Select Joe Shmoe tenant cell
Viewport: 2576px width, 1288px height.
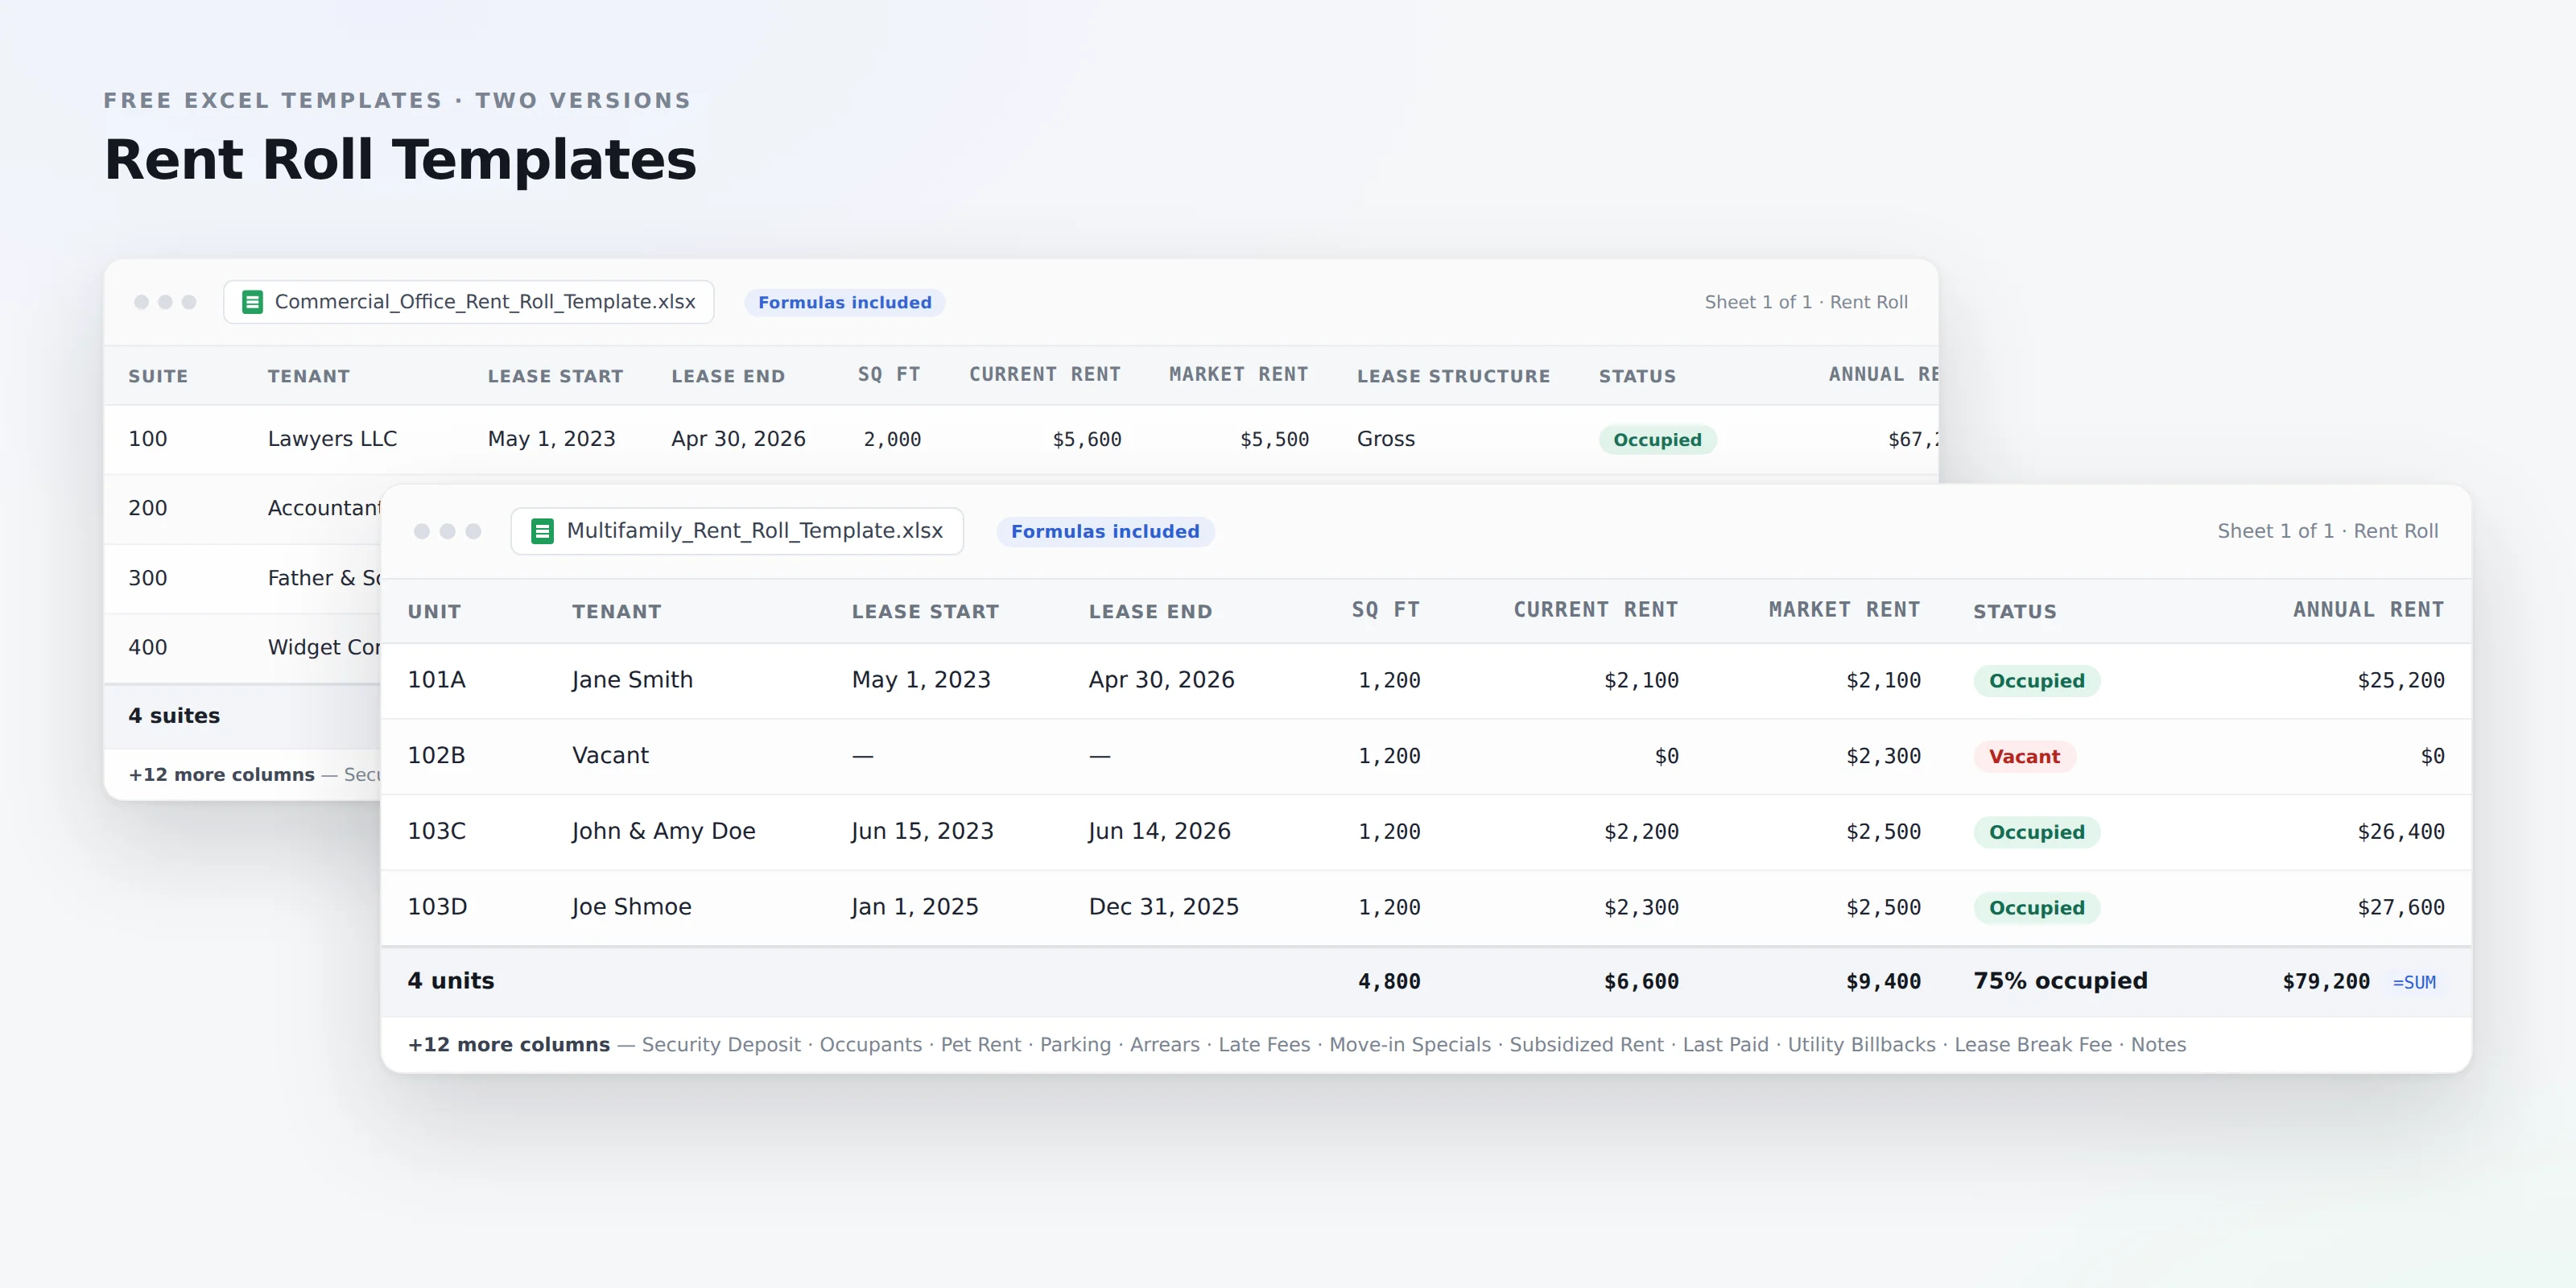coord(631,907)
